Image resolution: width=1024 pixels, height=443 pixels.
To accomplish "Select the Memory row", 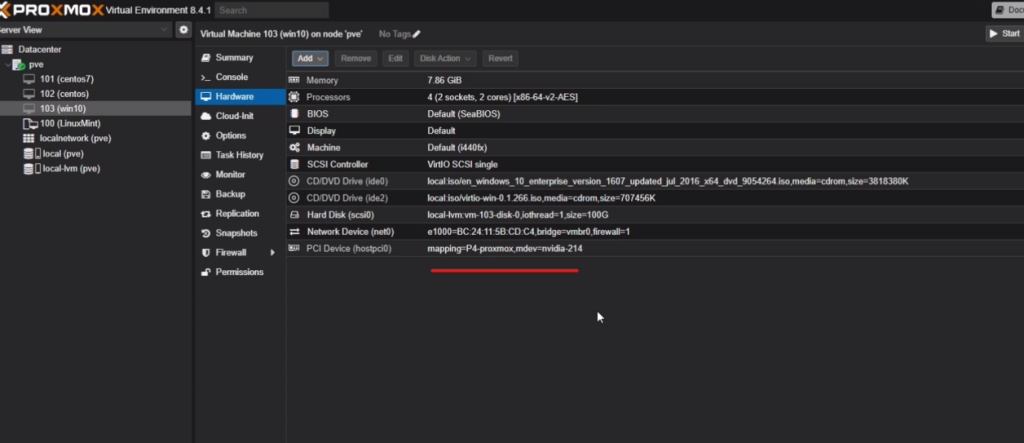I will tap(655, 80).
